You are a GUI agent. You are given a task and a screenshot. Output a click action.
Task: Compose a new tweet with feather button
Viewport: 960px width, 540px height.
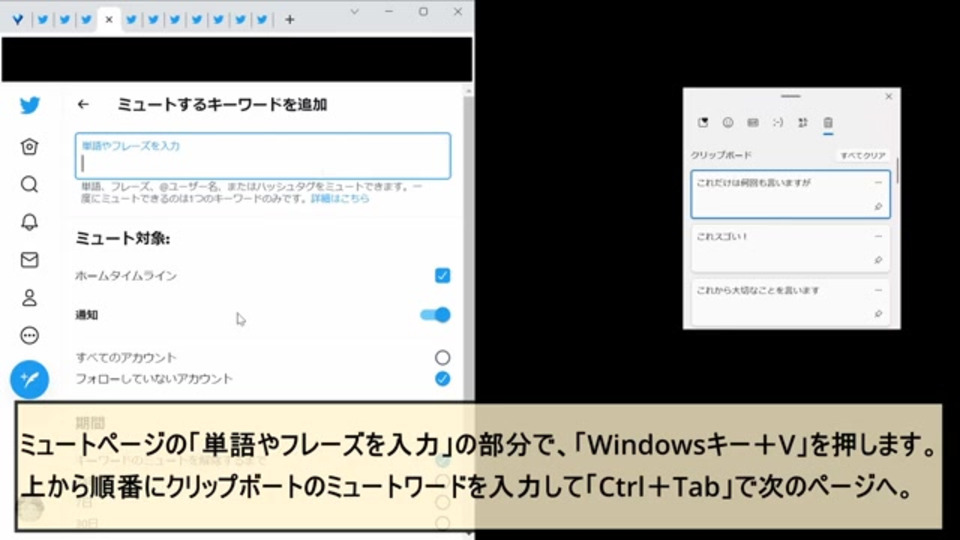point(29,380)
